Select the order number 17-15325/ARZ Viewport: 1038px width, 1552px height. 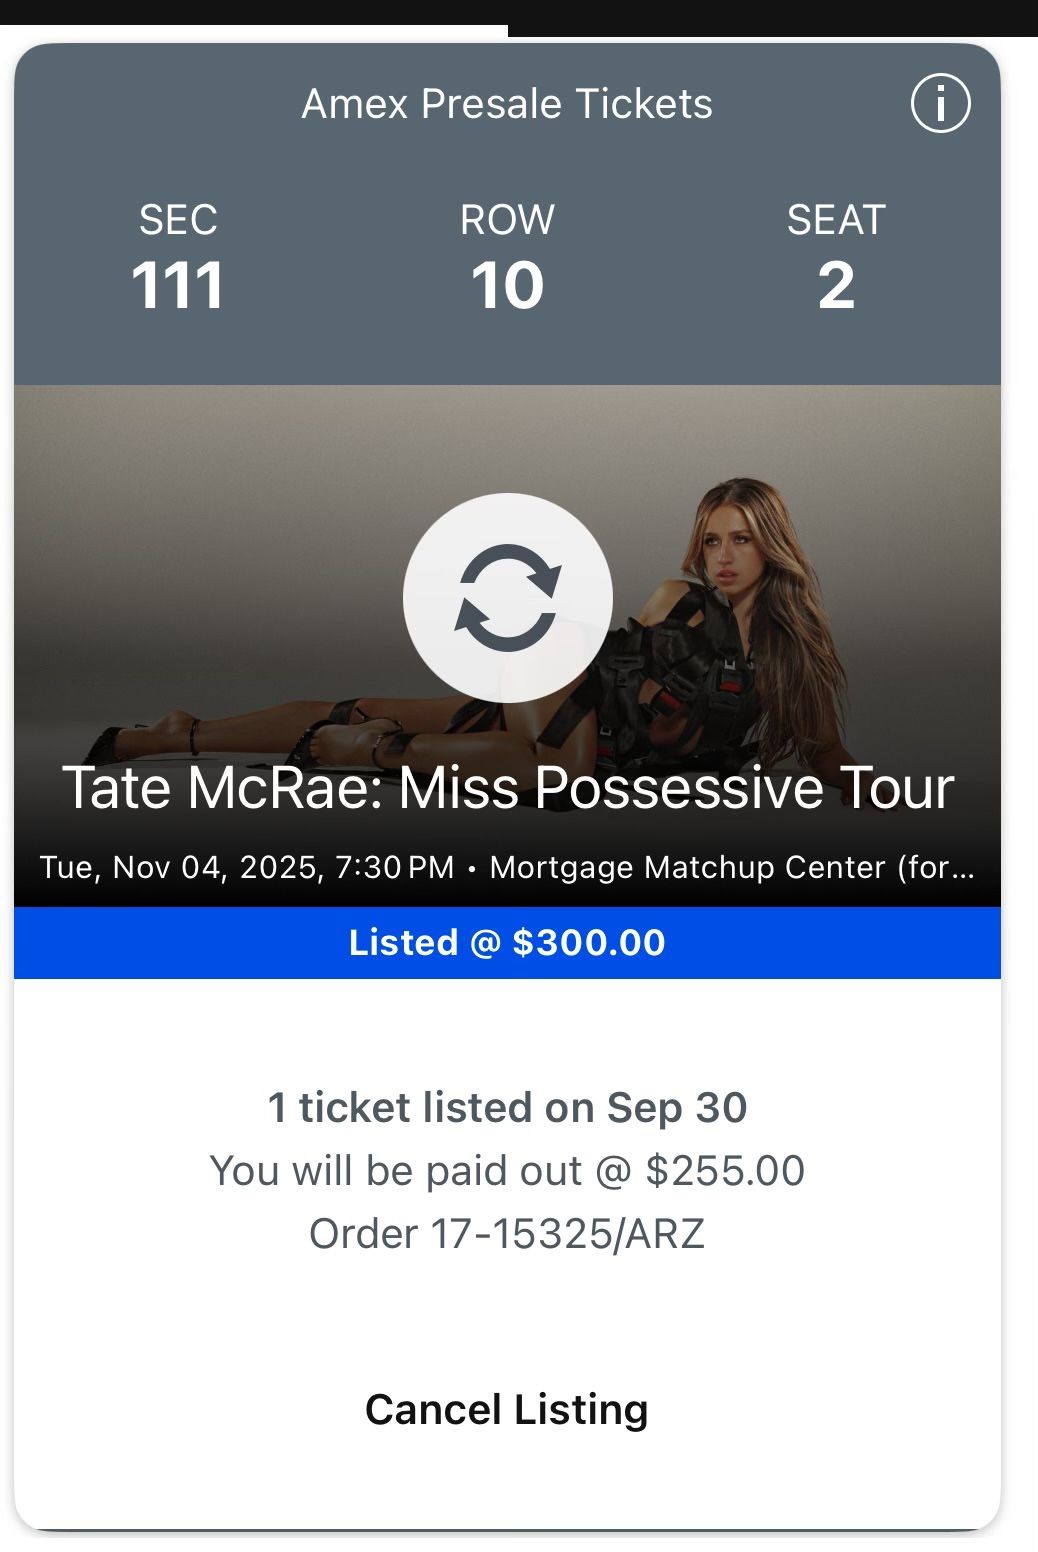click(x=508, y=1234)
